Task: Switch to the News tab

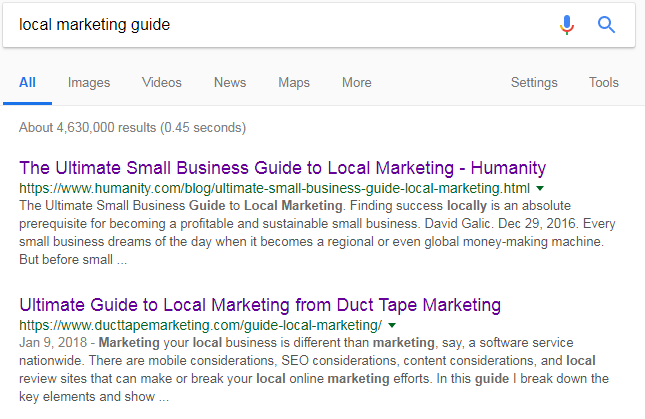Action: tap(230, 83)
